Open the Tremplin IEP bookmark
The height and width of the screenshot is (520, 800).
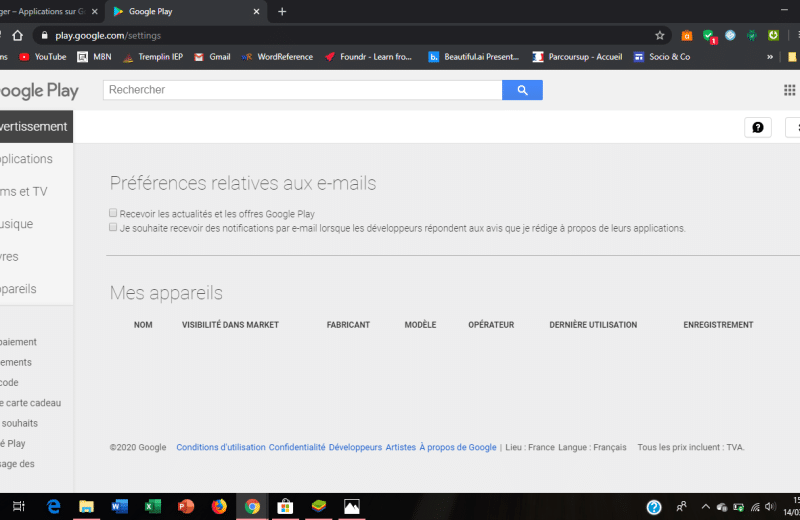coord(153,57)
